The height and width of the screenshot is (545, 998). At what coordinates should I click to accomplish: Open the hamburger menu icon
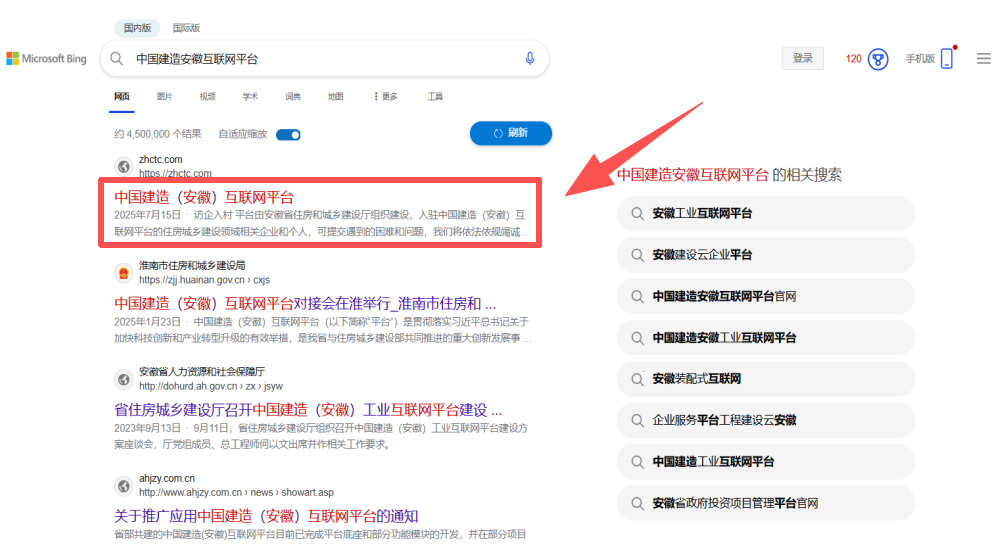[983, 59]
